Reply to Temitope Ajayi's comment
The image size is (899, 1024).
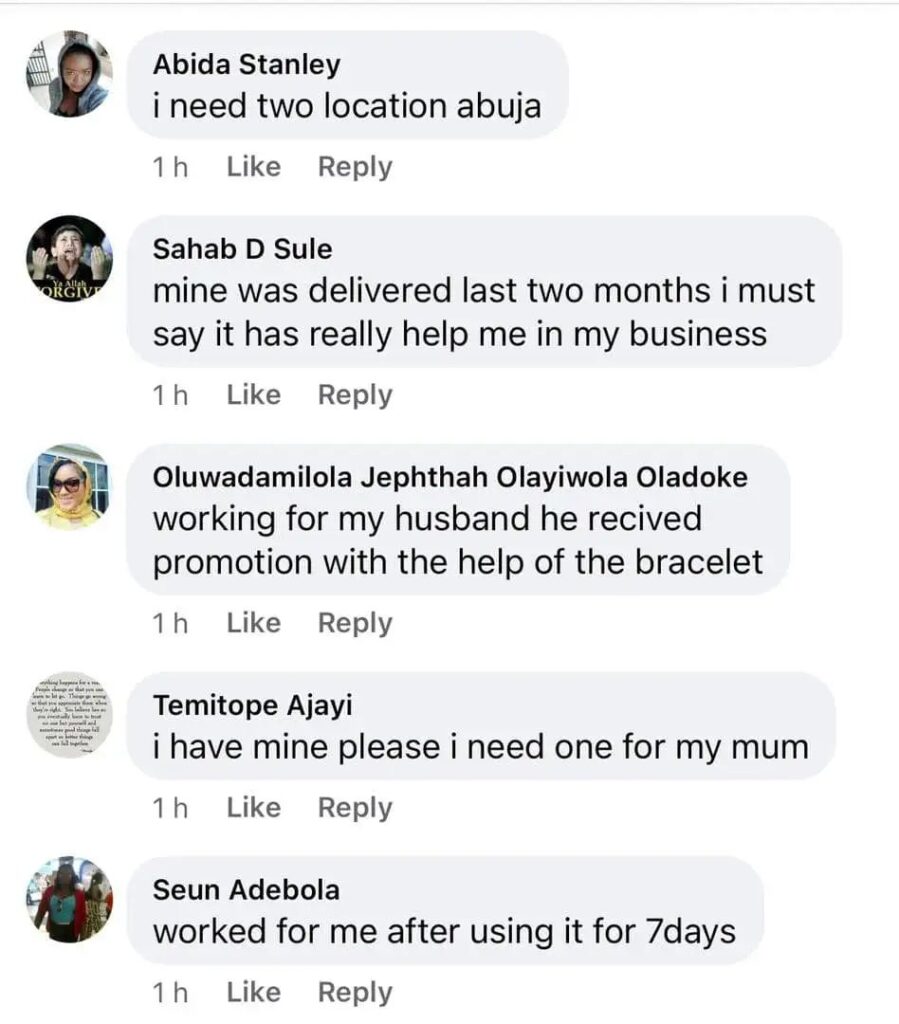[x=355, y=807]
